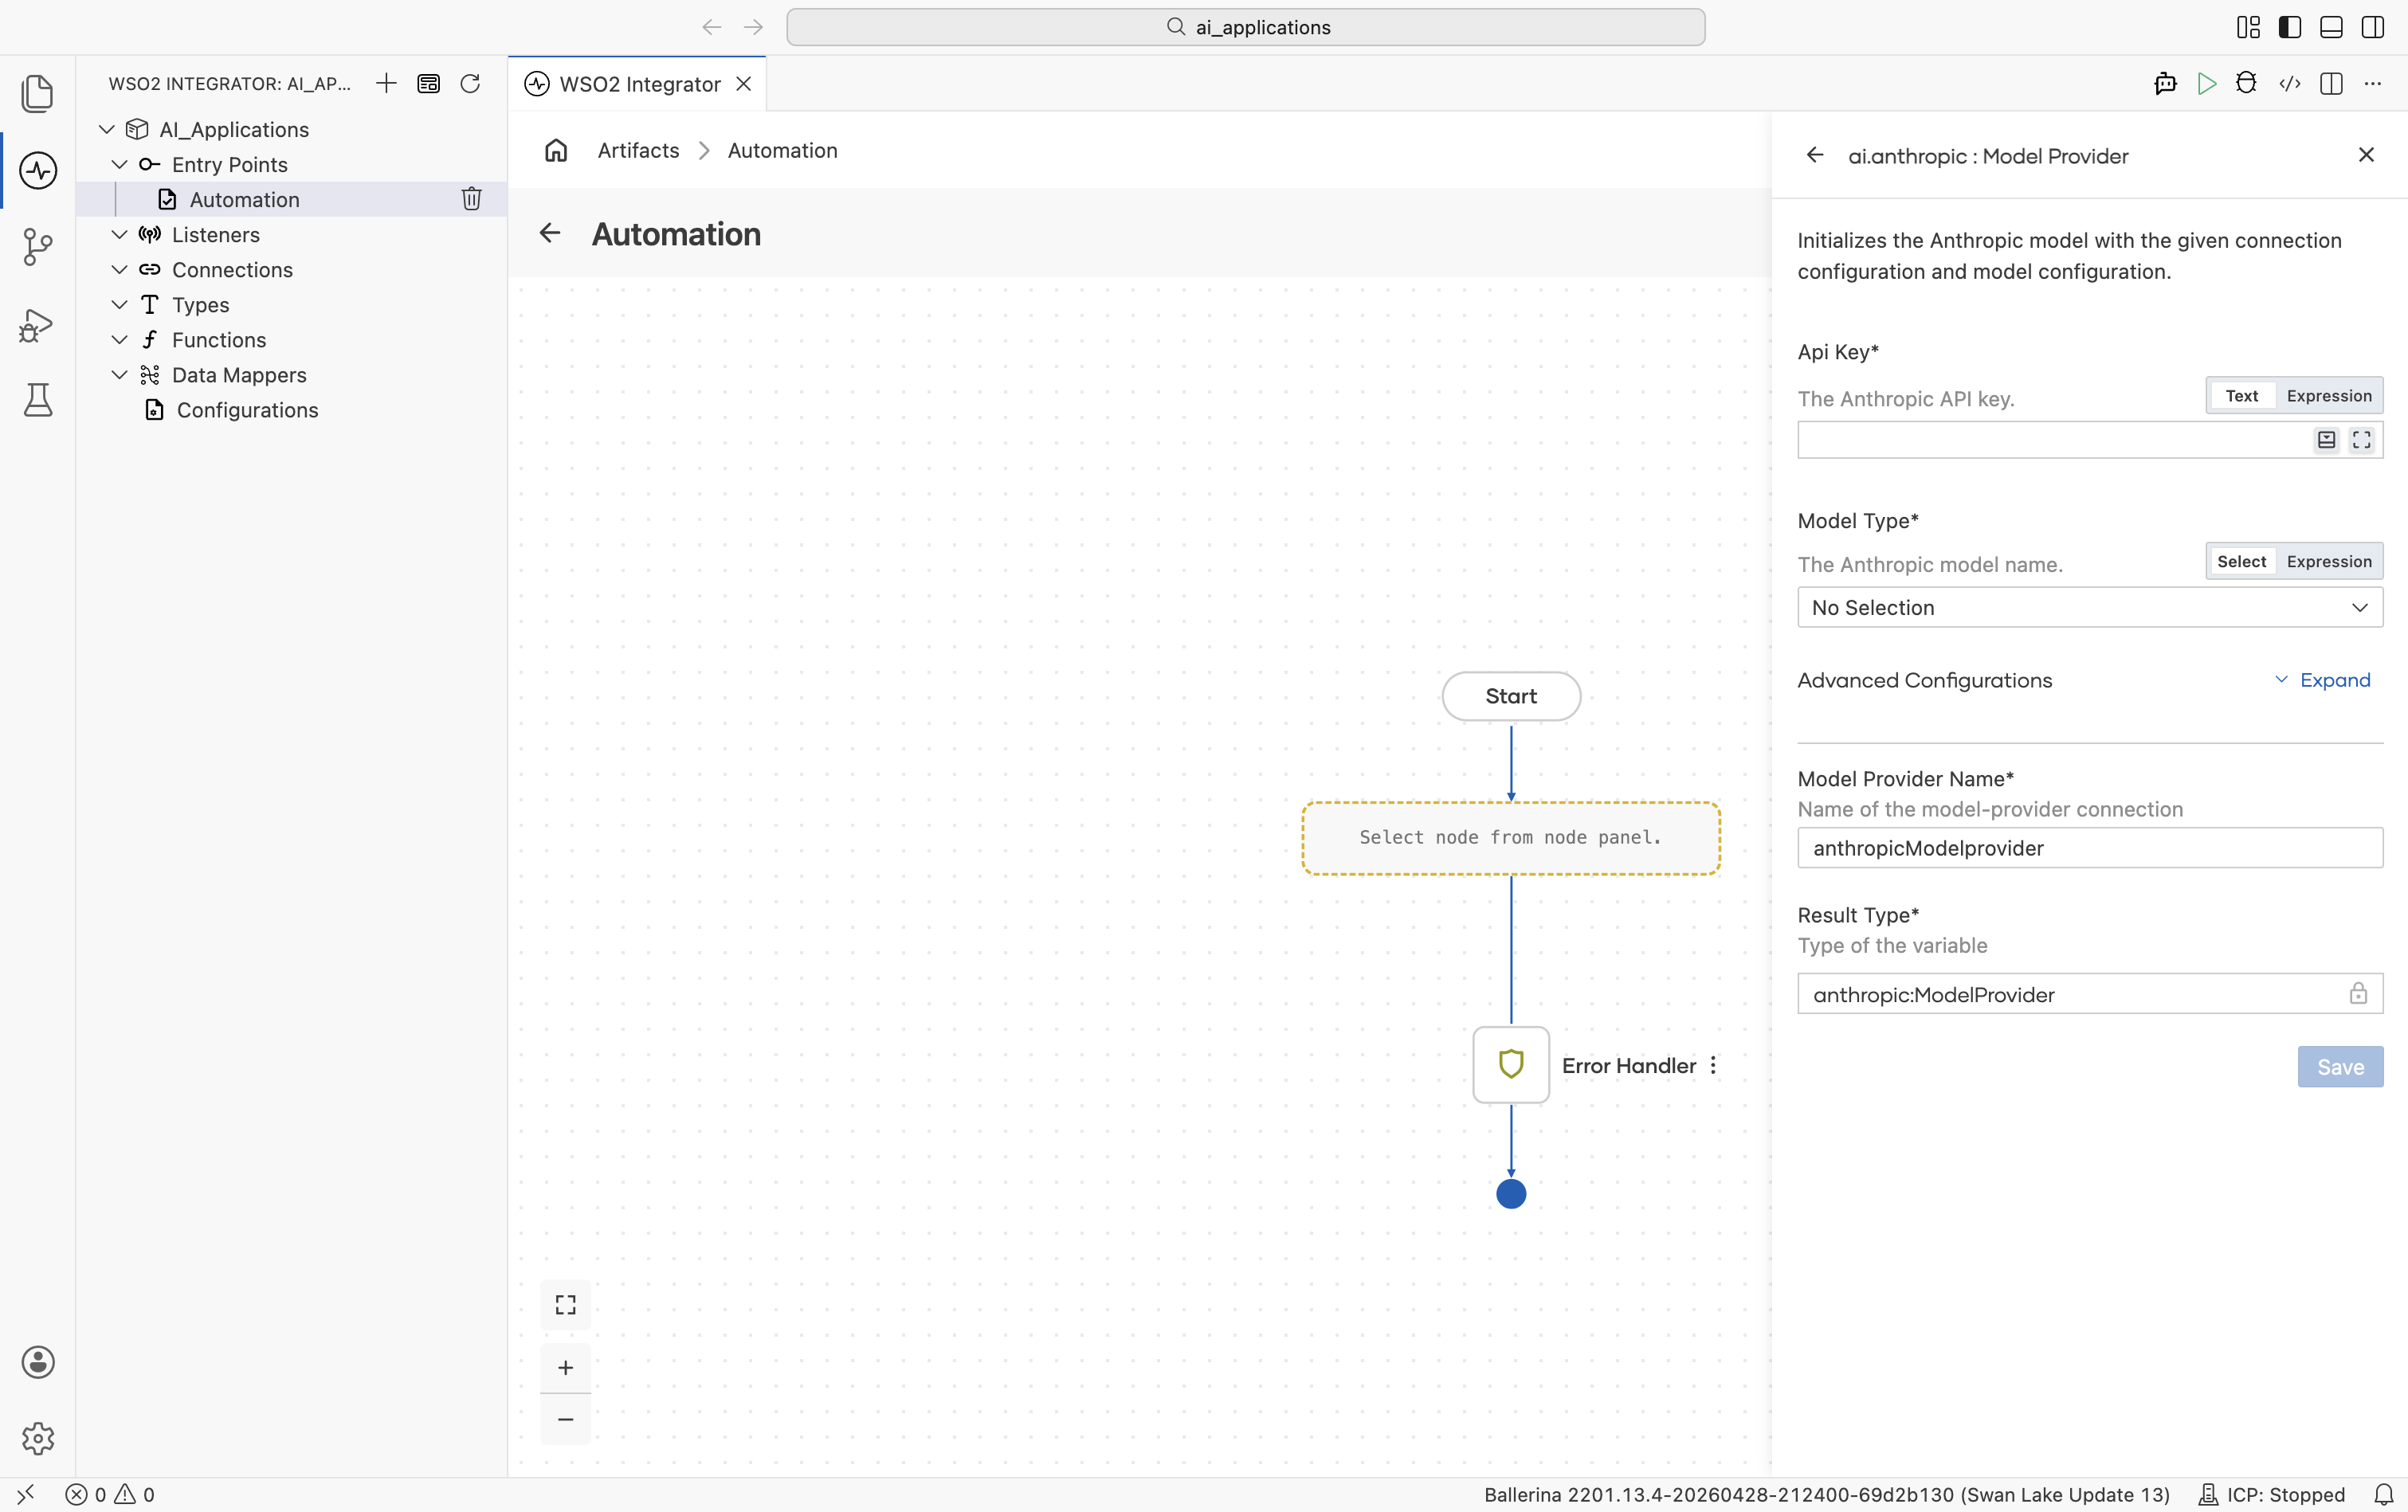Click locked Result Type field
The height and width of the screenshot is (1512, 2408).
(x=2090, y=993)
